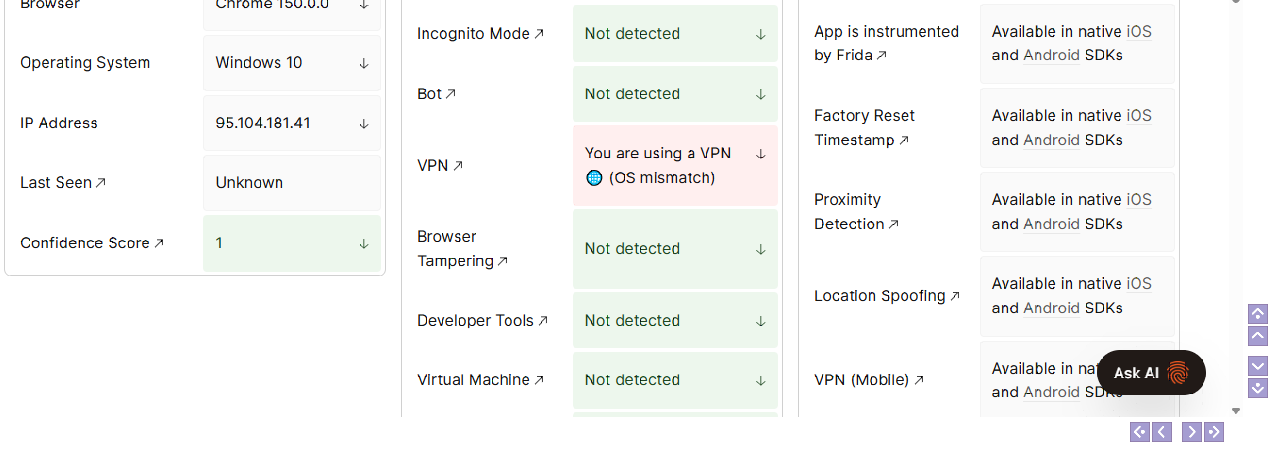Click the purple right arrow navigation icon
The width and height of the screenshot is (1273, 451).
click(1192, 432)
